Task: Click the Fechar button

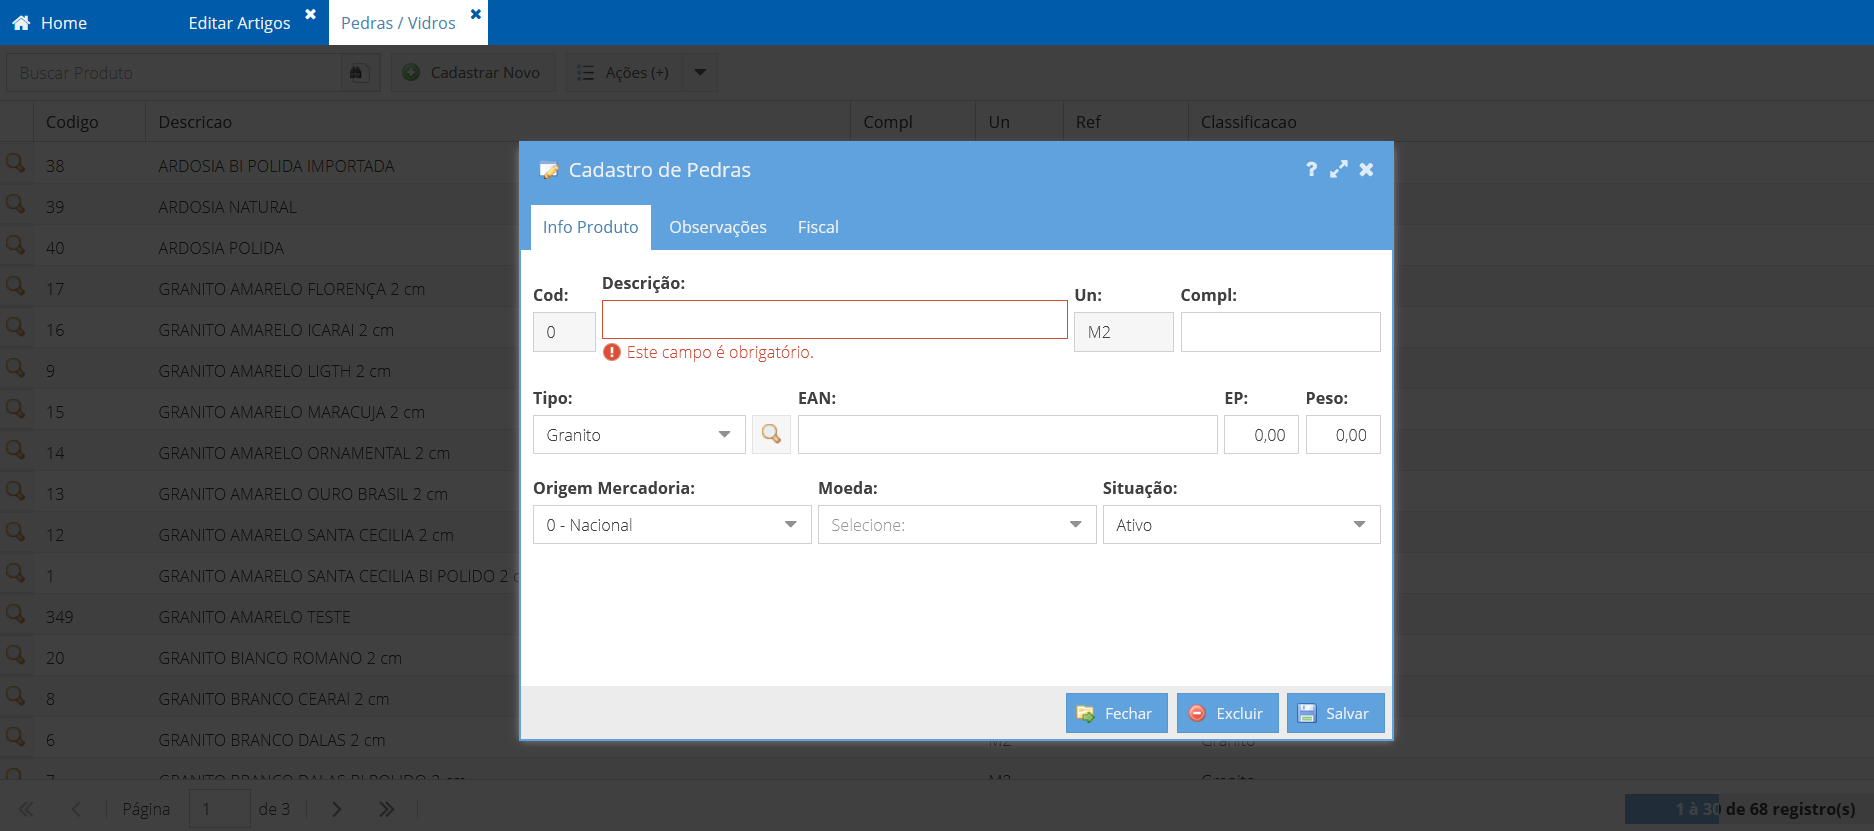Action: click(1117, 713)
